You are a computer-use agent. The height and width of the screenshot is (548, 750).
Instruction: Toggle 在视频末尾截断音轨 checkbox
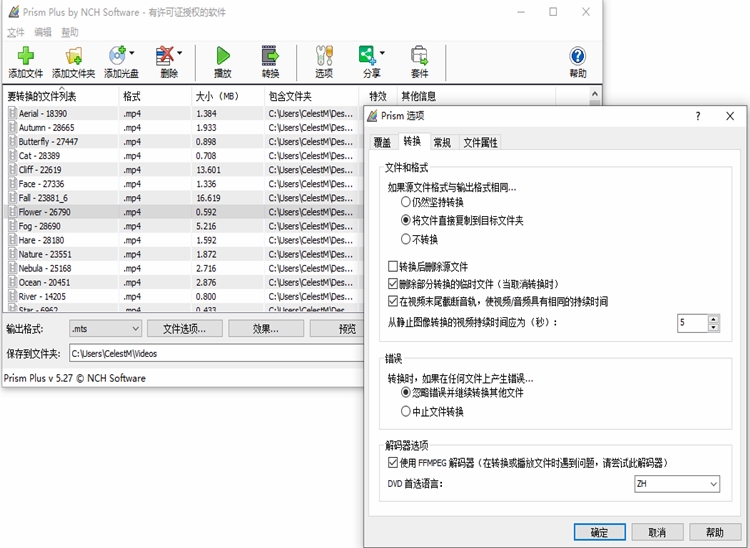393,301
